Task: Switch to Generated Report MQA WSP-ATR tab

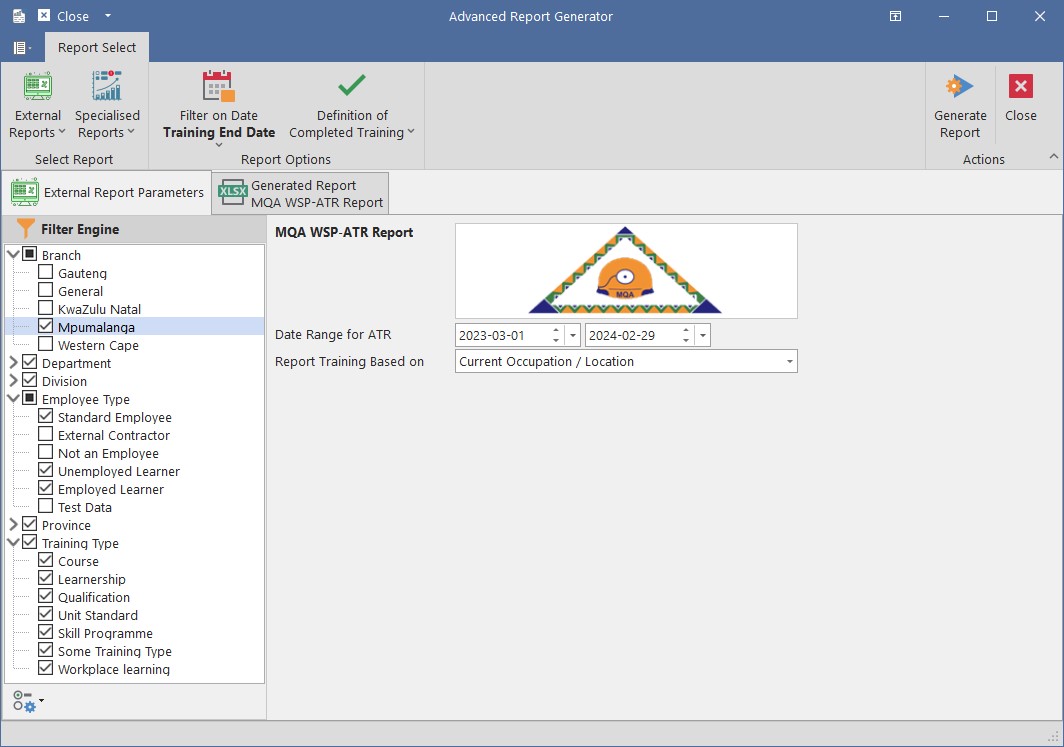Action: click(x=301, y=194)
